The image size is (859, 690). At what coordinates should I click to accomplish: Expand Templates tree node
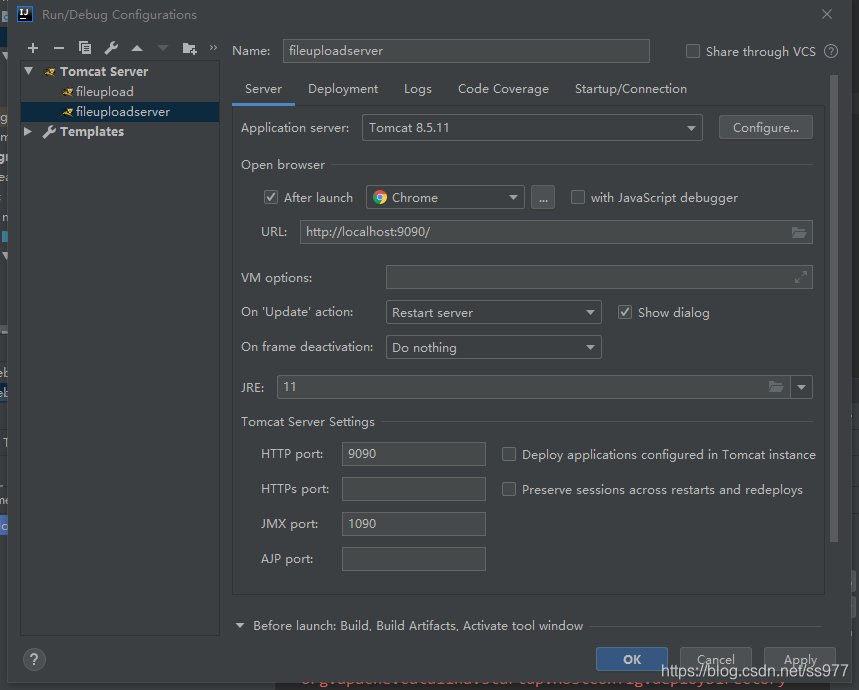(28, 131)
